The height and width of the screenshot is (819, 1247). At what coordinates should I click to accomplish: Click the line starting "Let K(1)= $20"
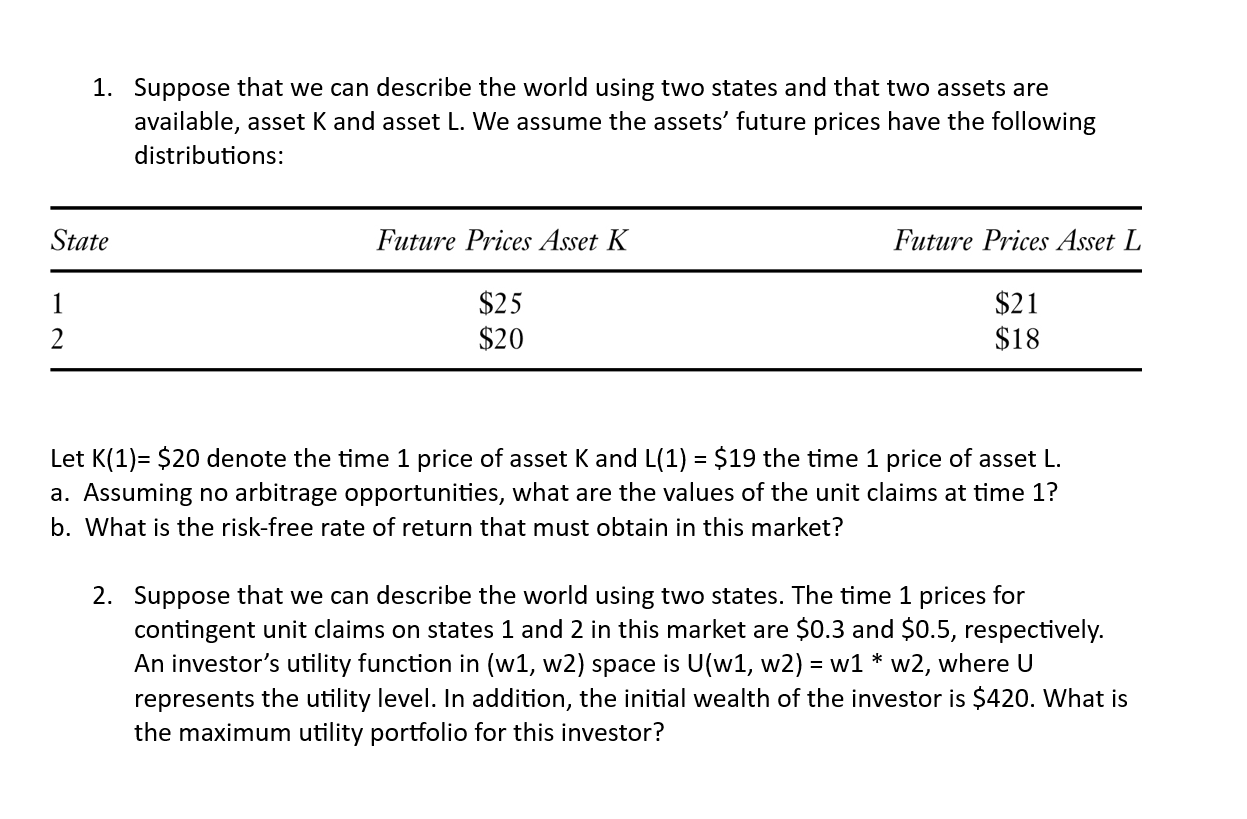556,459
